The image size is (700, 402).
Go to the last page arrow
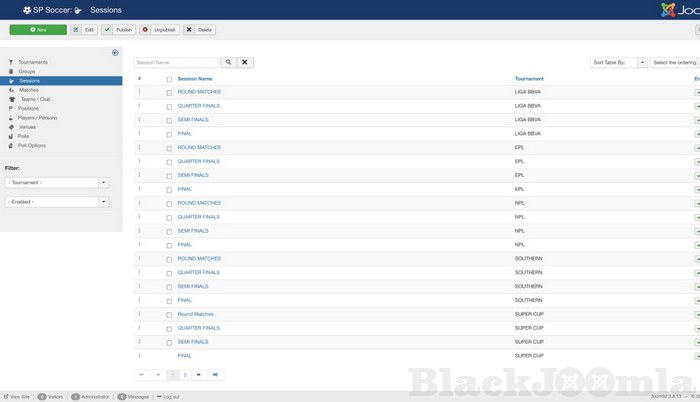[214, 374]
